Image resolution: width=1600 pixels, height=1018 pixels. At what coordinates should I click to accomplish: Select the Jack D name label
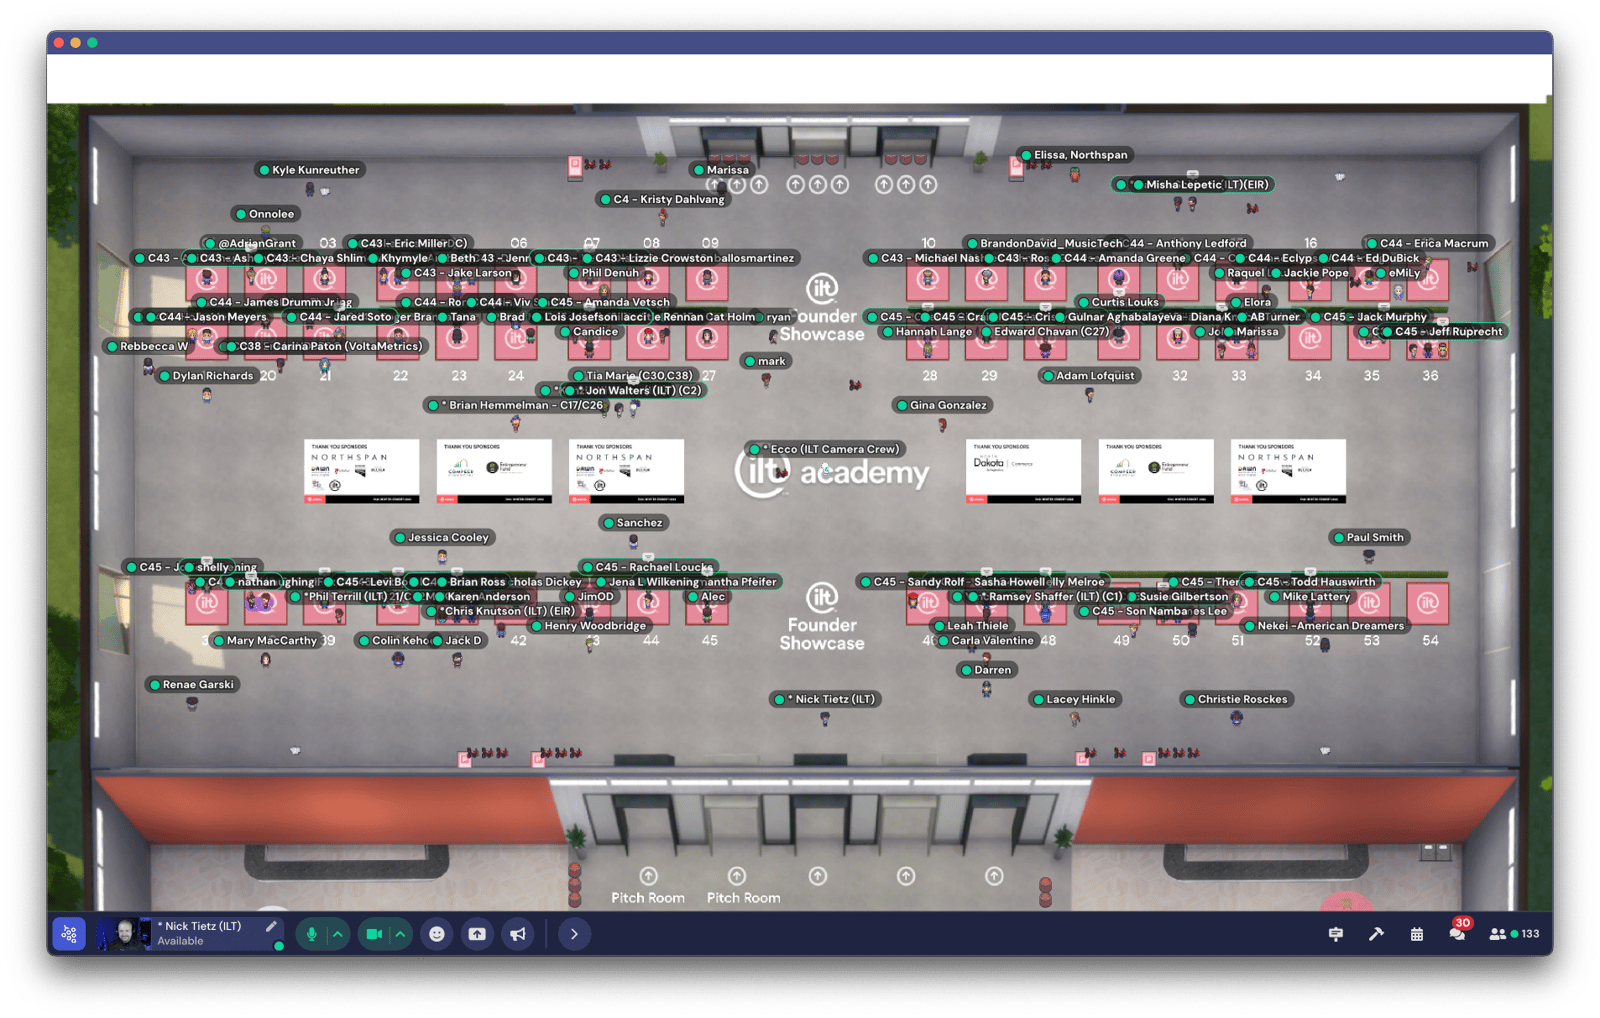(x=457, y=641)
